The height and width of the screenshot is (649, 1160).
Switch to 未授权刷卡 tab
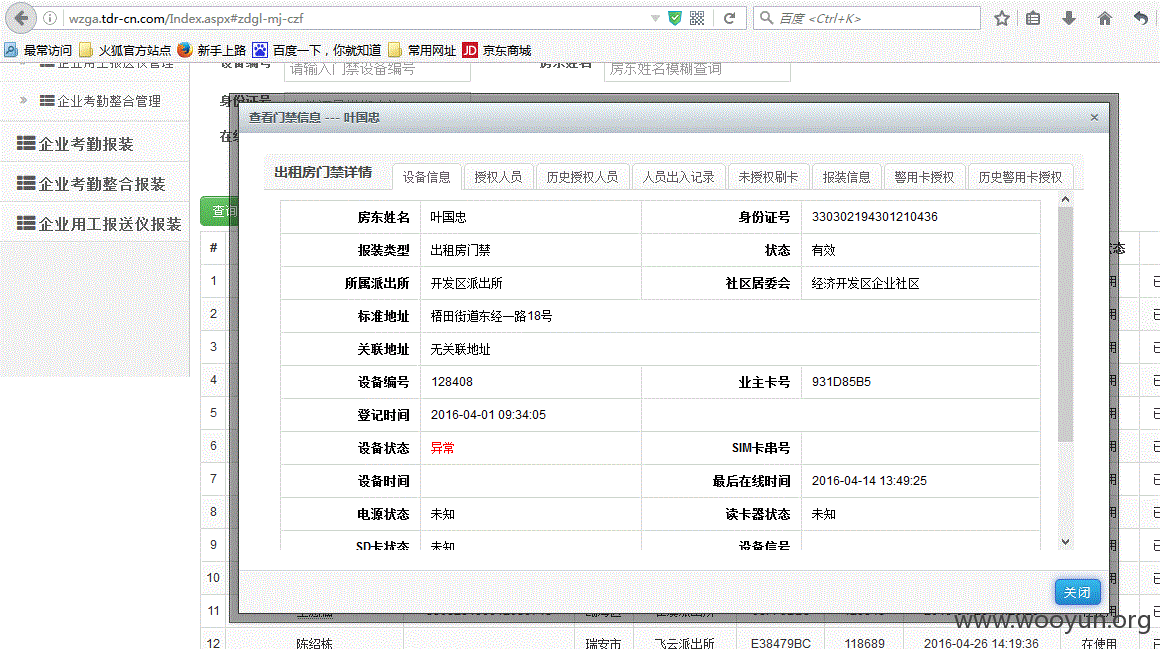point(768,177)
